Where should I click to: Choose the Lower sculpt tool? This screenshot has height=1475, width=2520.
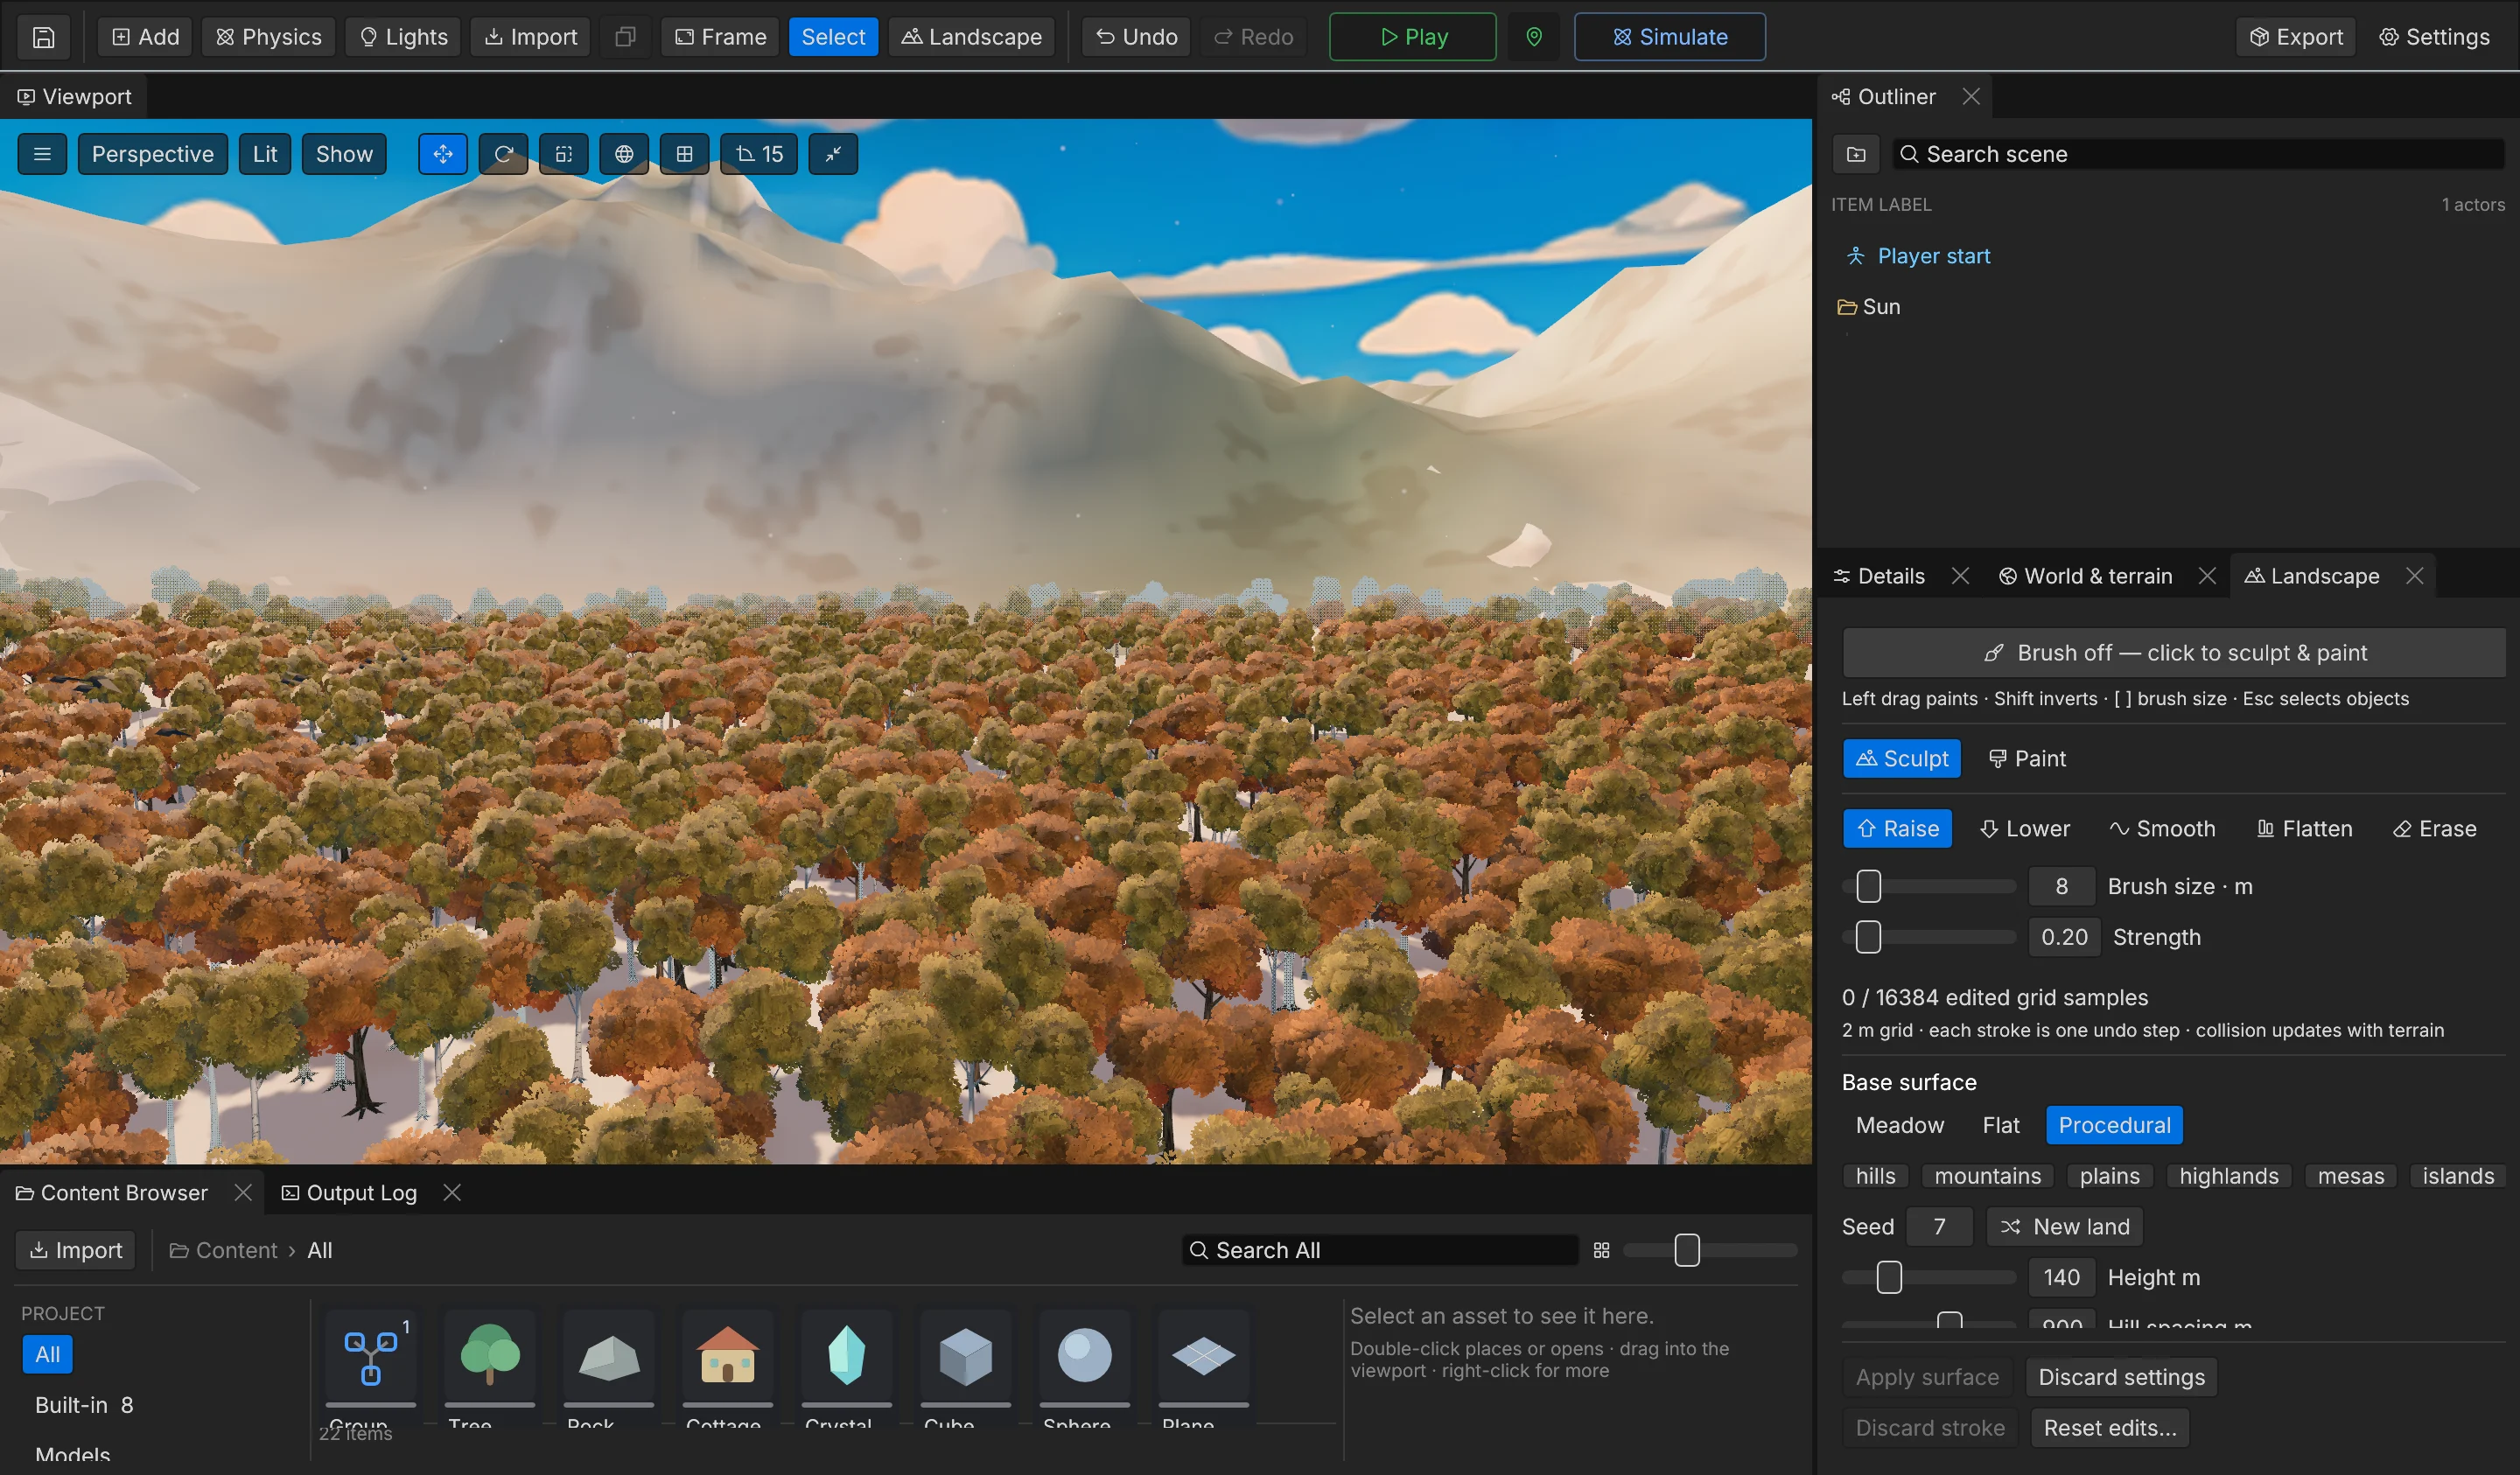[2024, 829]
